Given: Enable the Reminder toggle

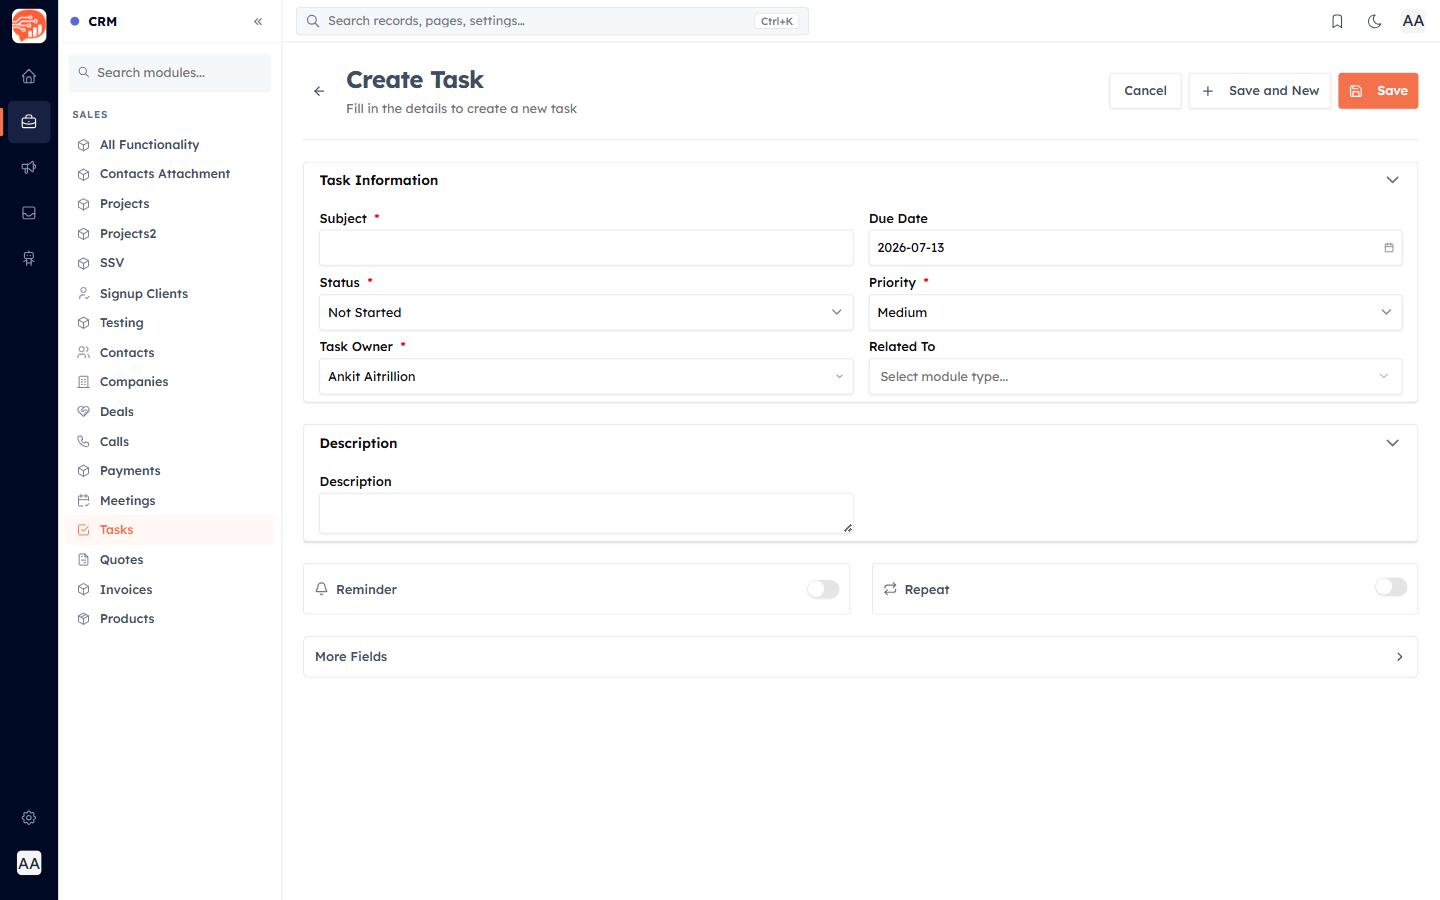Looking at the screenshot, I should tap(823, 589).
